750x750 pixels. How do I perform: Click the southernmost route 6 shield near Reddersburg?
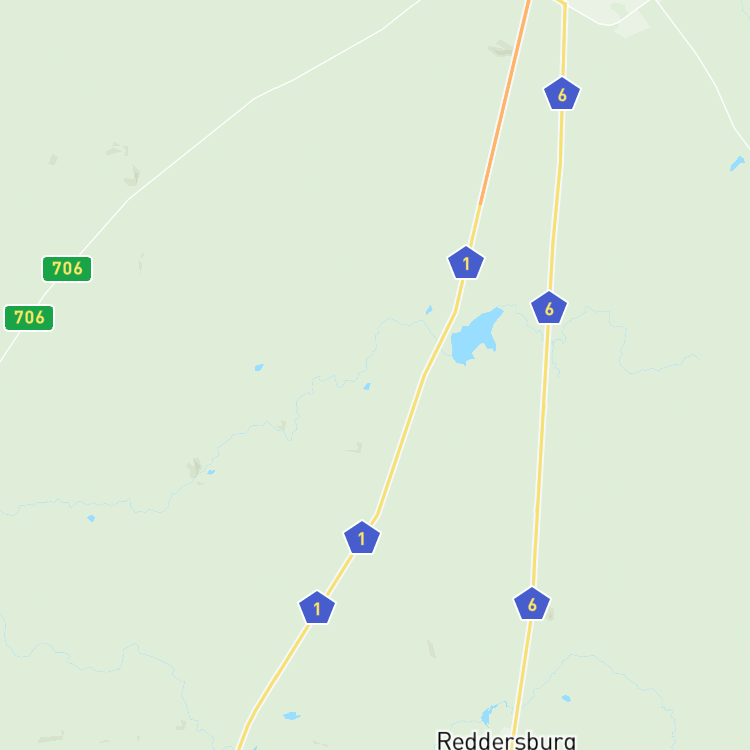point(532,604)
